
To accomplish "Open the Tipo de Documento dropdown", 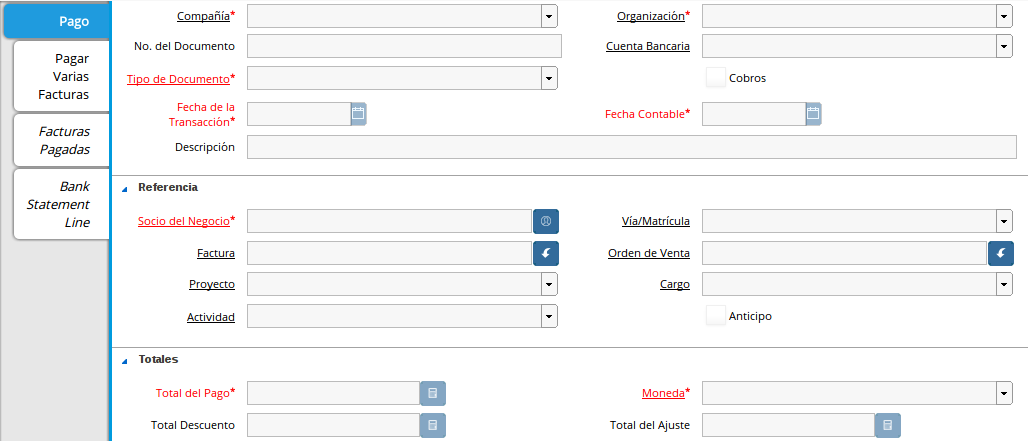I will coord(549,78).
